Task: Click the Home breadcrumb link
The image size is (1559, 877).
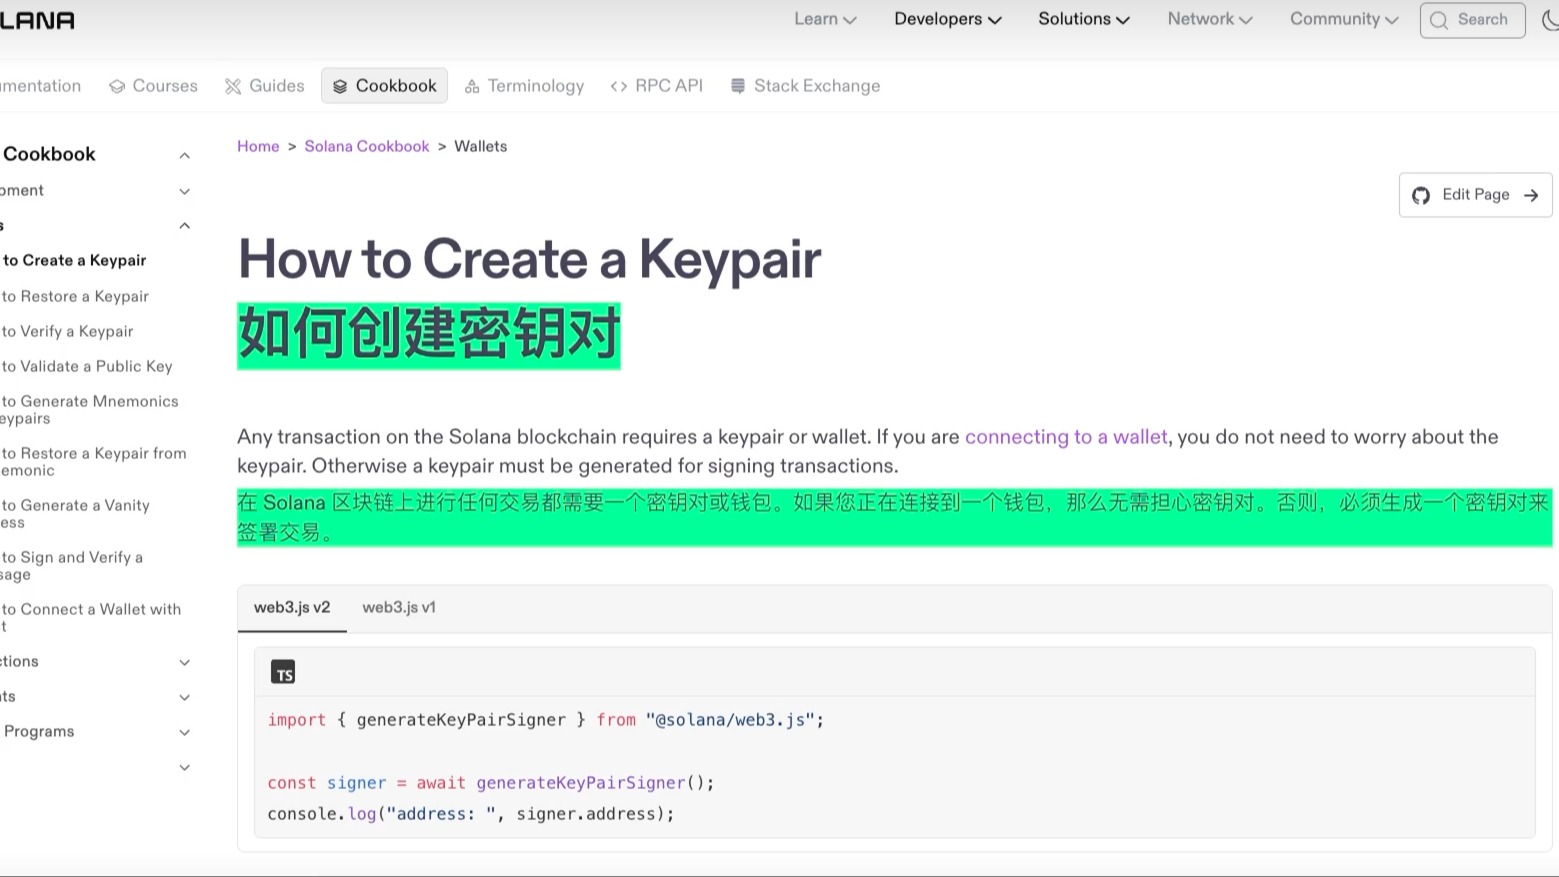Action: [258, 146]
